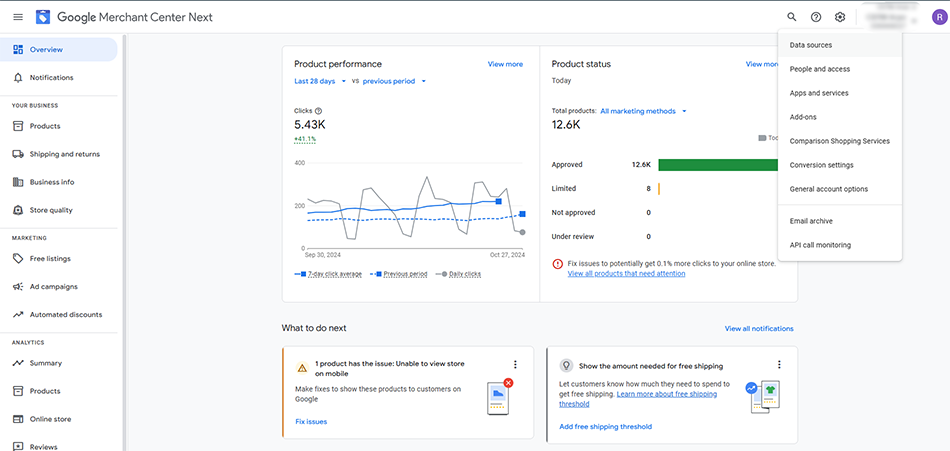Expand the previous period dropdown
Viewport: 950px width, 451px height.
[x=395, y=81]
